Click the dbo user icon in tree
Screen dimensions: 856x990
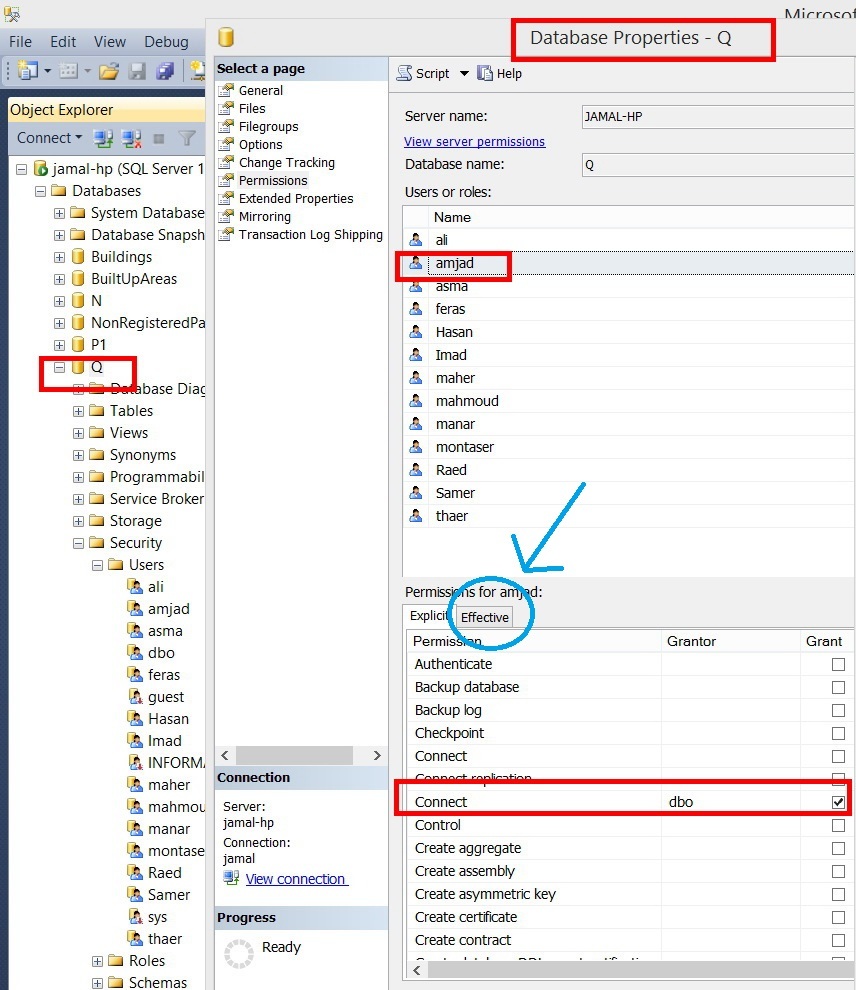[135, 653]
